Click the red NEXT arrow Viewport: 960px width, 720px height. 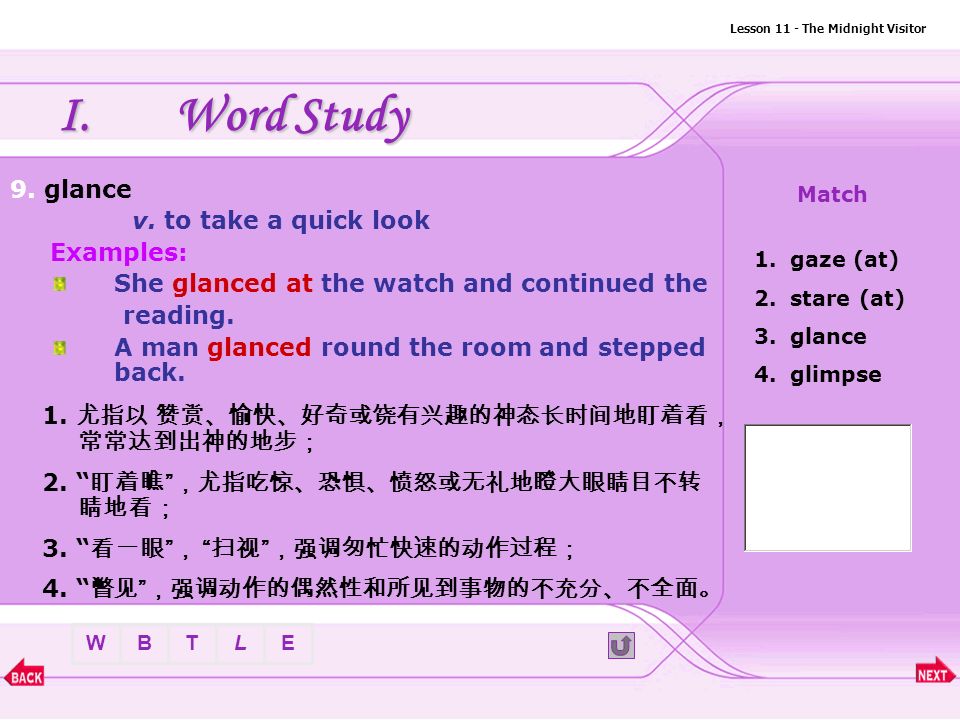tap(935, 672)
